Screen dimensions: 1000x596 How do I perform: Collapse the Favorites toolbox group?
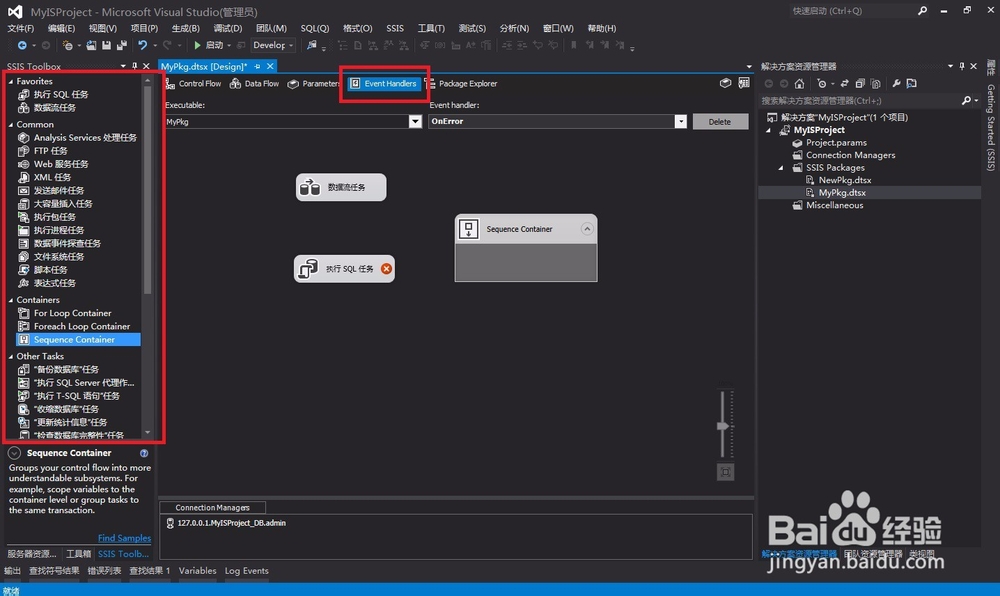[x=11, y=82]
